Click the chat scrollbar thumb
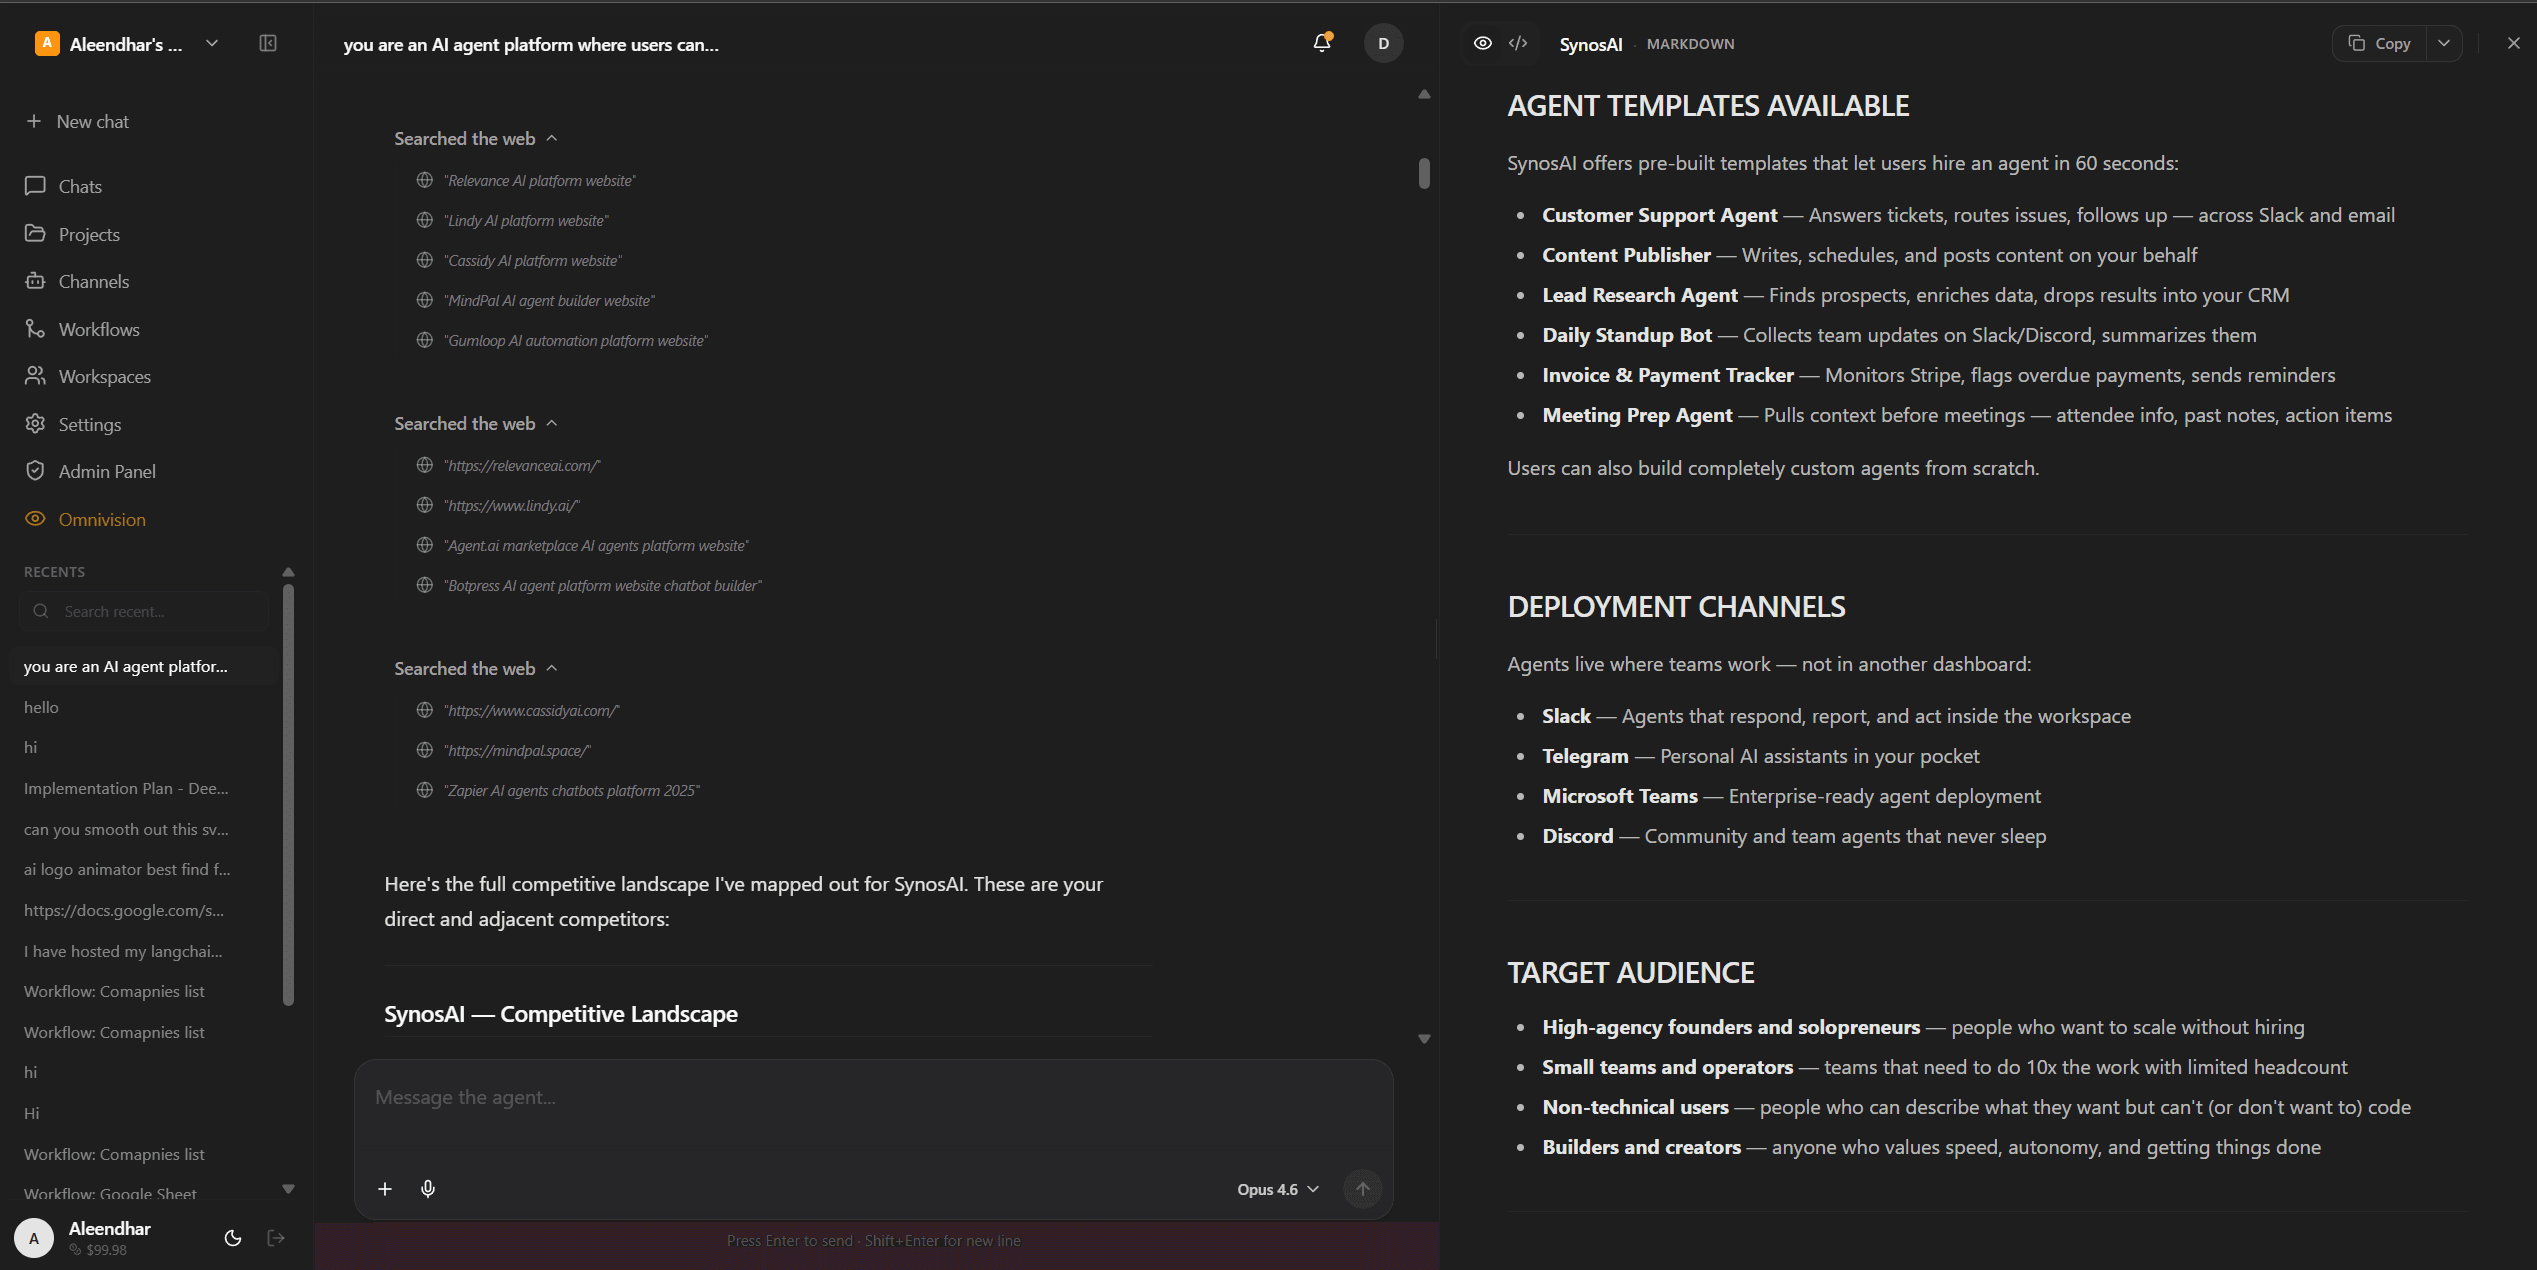The width and height of the screenshot is (2537, 1270). click(1424, 173)
